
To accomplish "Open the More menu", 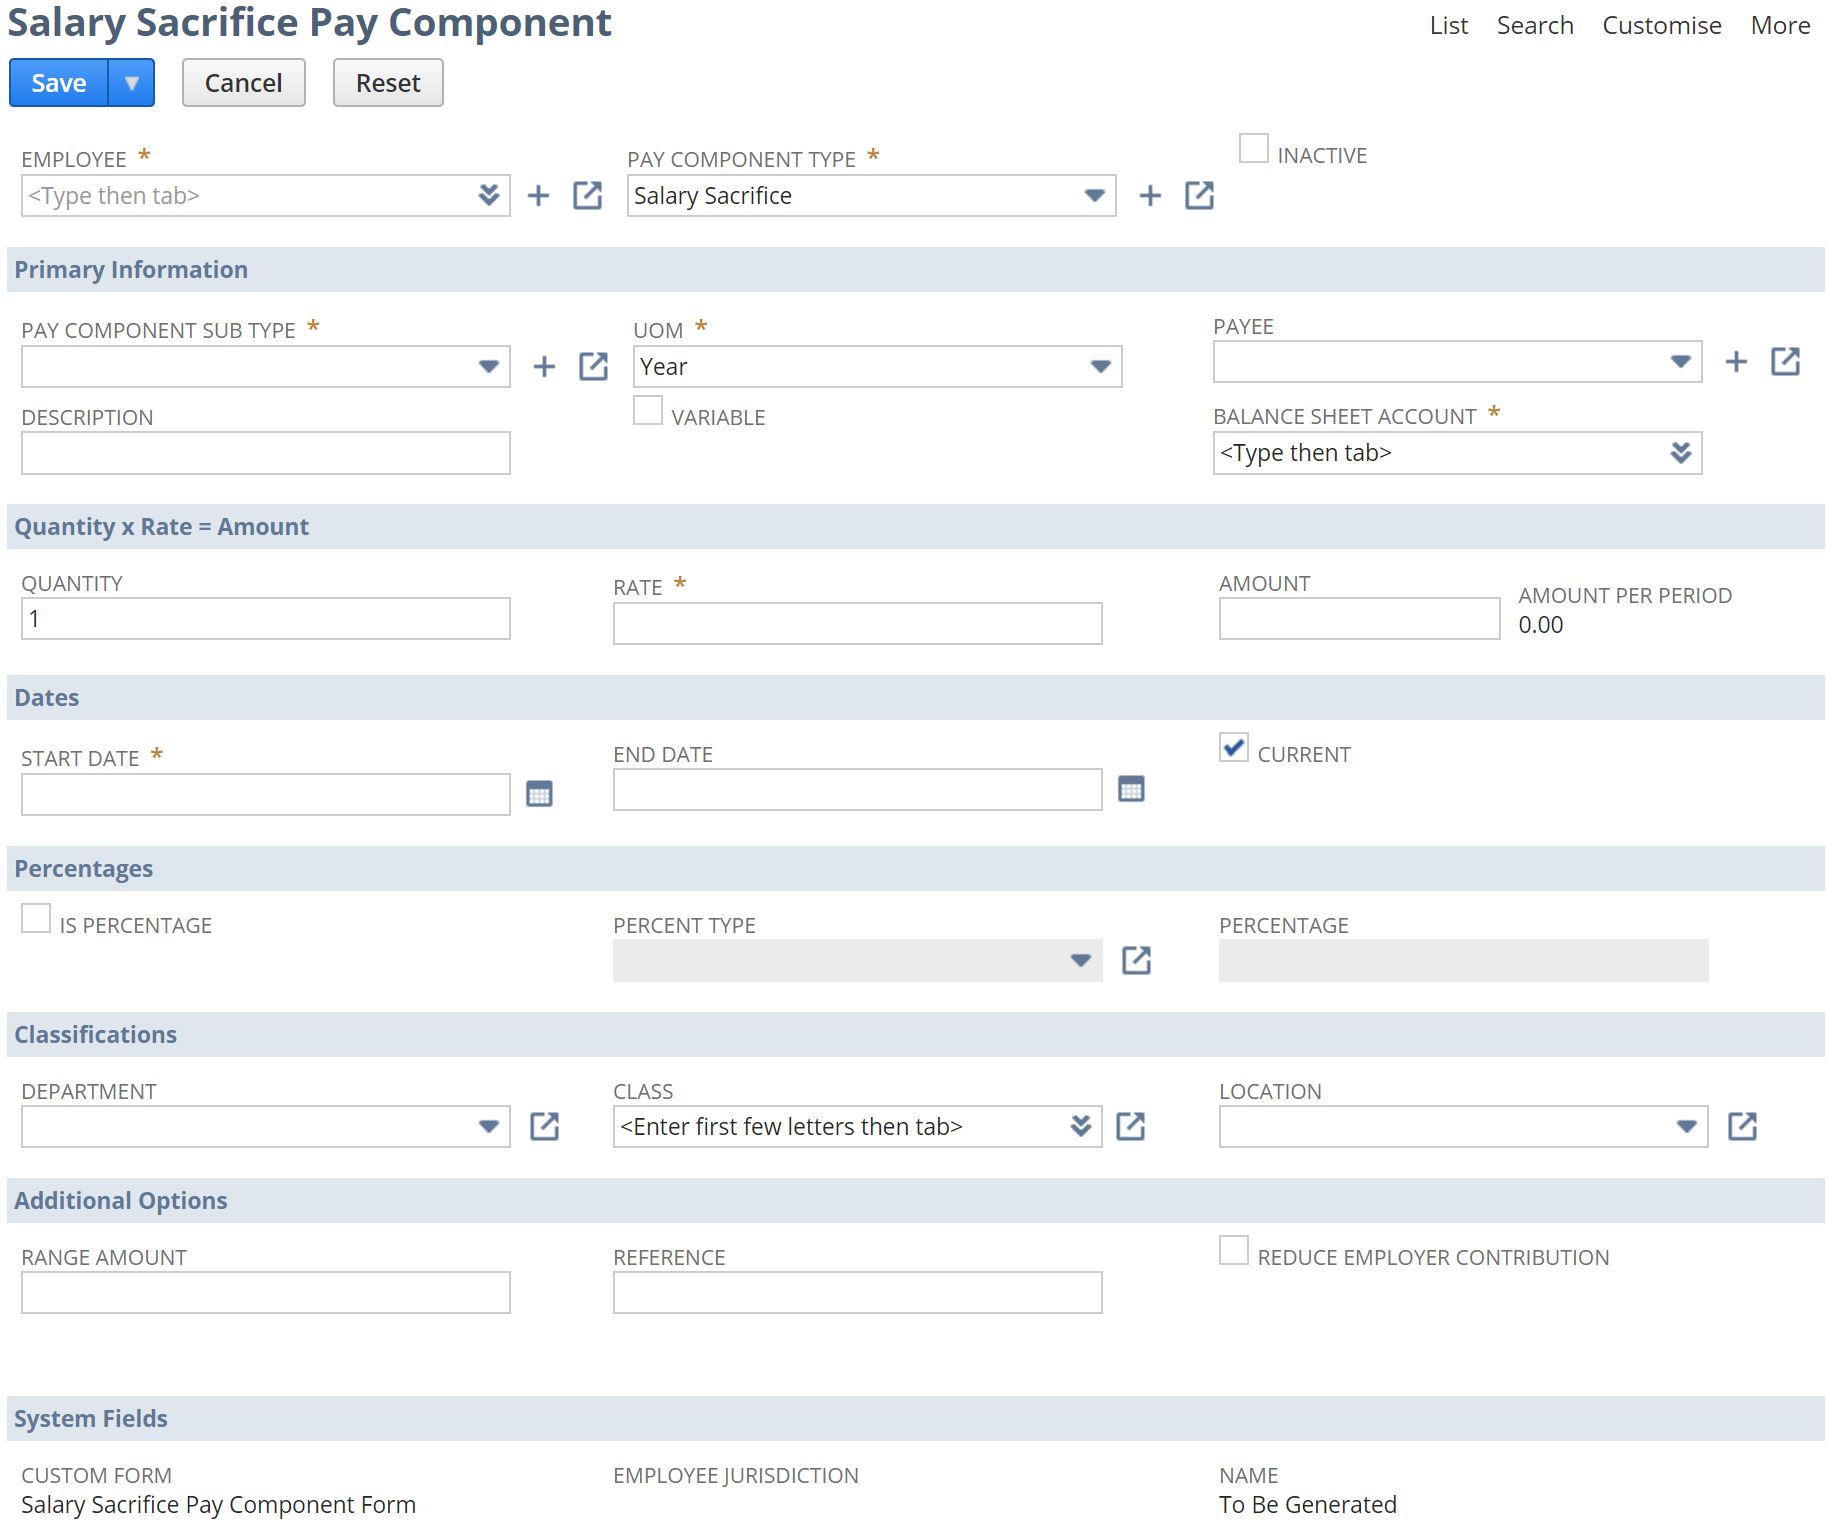I will [1779, 25].
